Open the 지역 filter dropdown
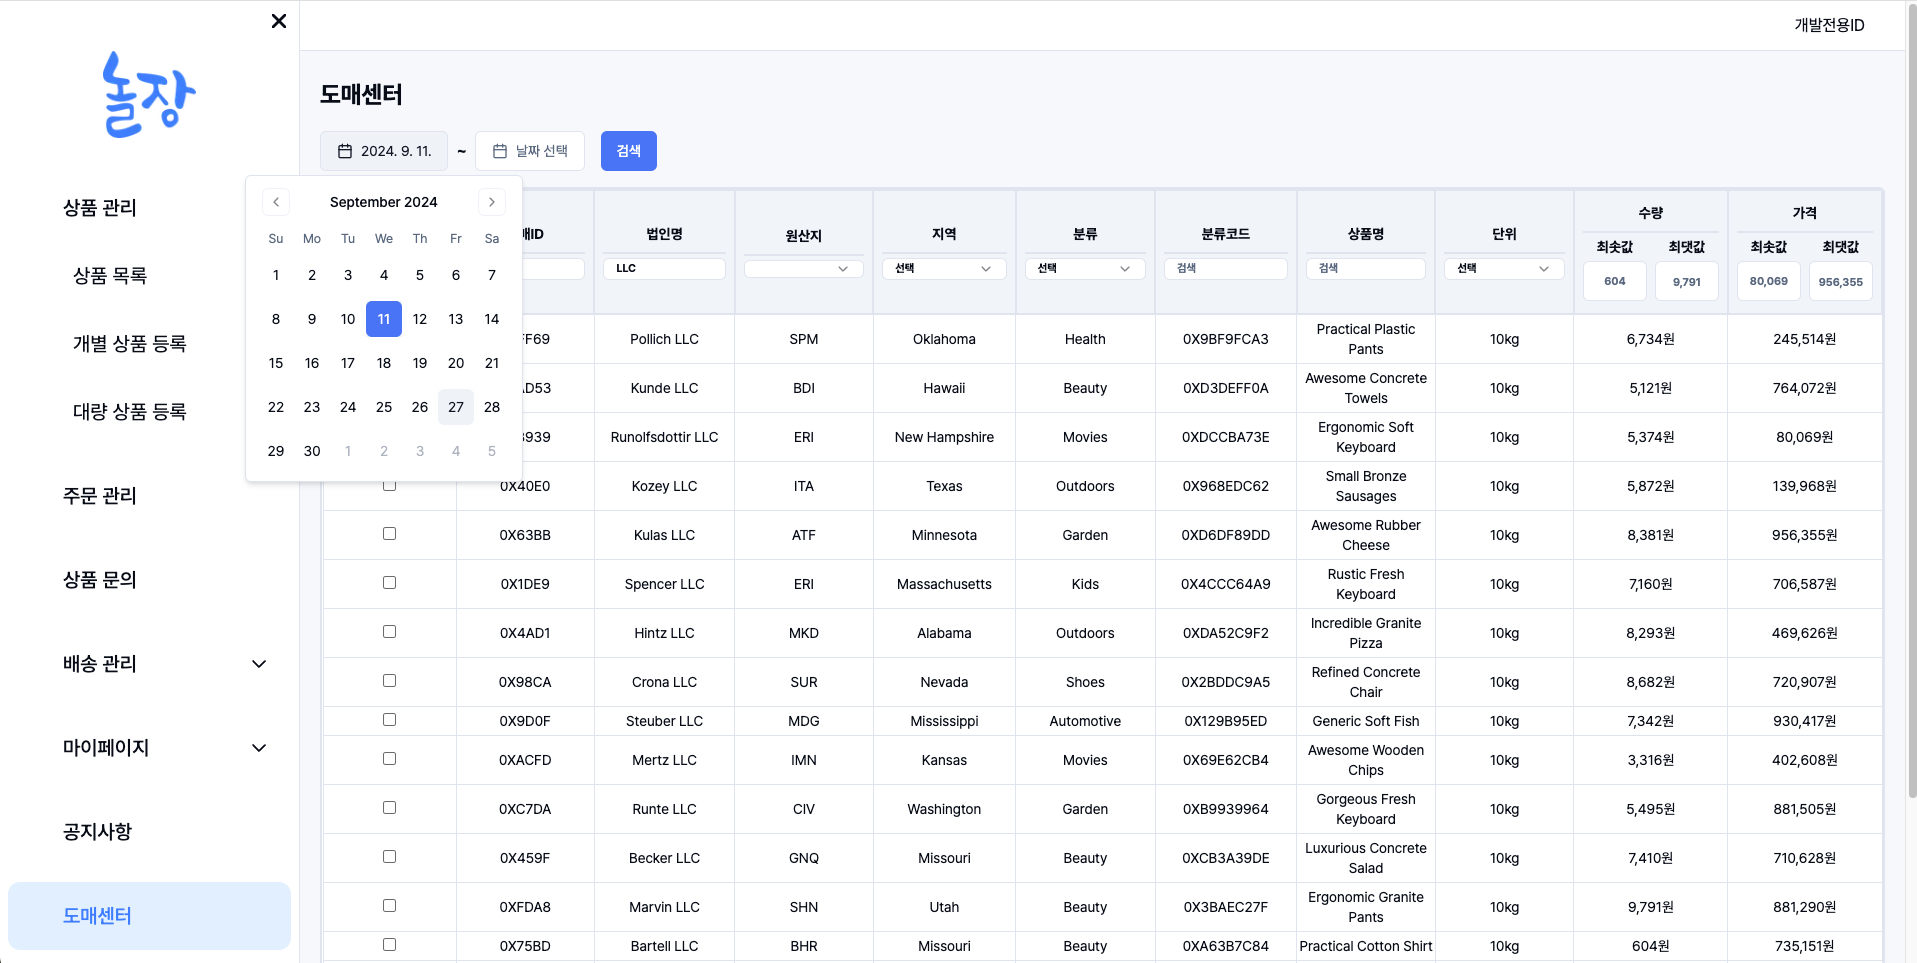The image size is (1917, 963). [943, 269]
